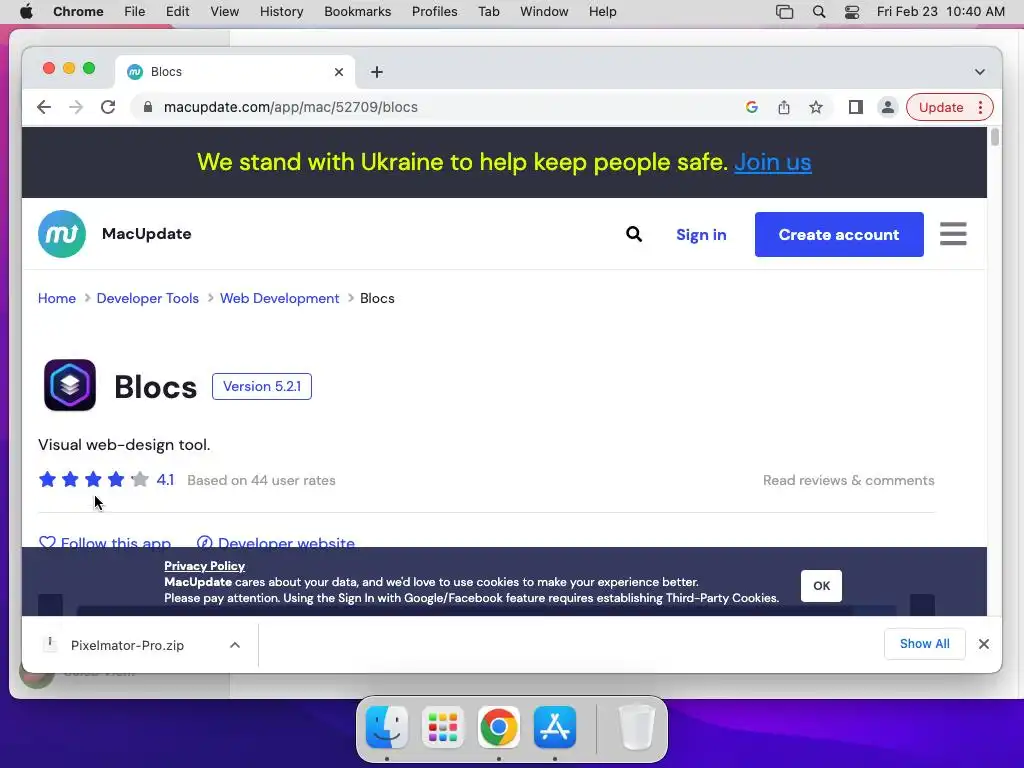This screenshot has height=768, width=1024.
Task: Click the Google icon in address bar
Action: coord(752,107)
